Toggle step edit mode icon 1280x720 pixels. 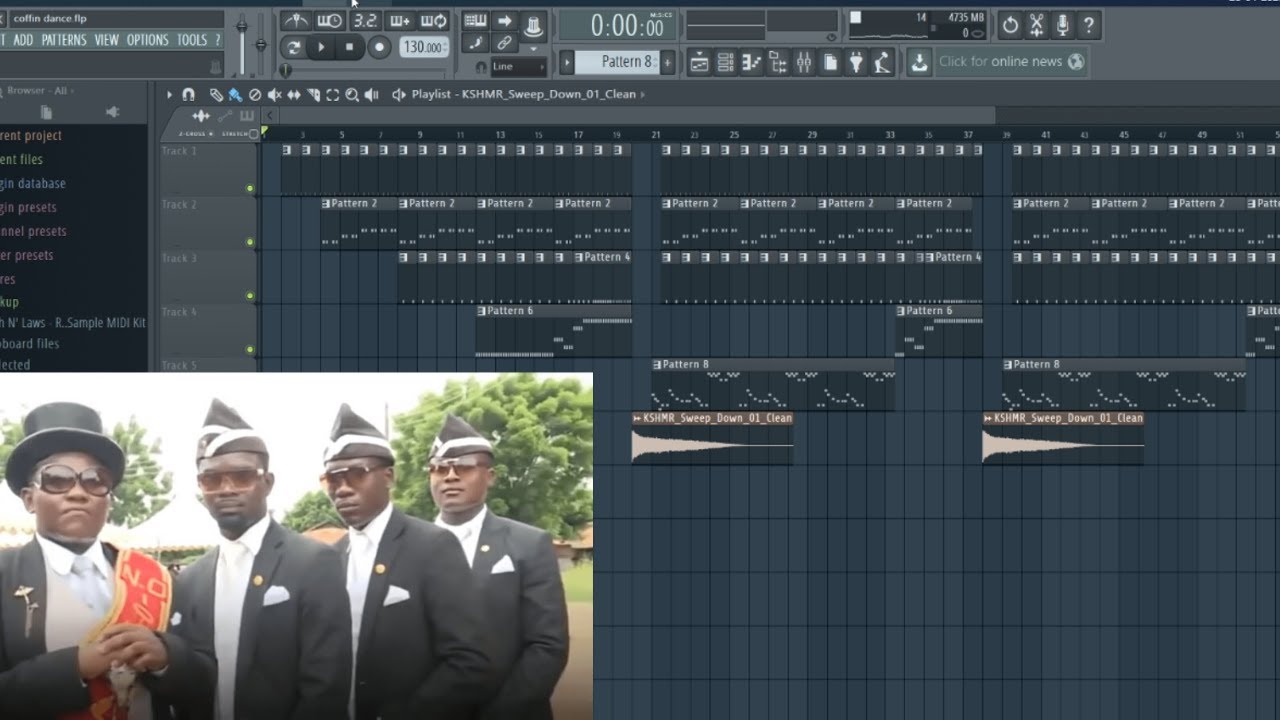click(476, 43)
